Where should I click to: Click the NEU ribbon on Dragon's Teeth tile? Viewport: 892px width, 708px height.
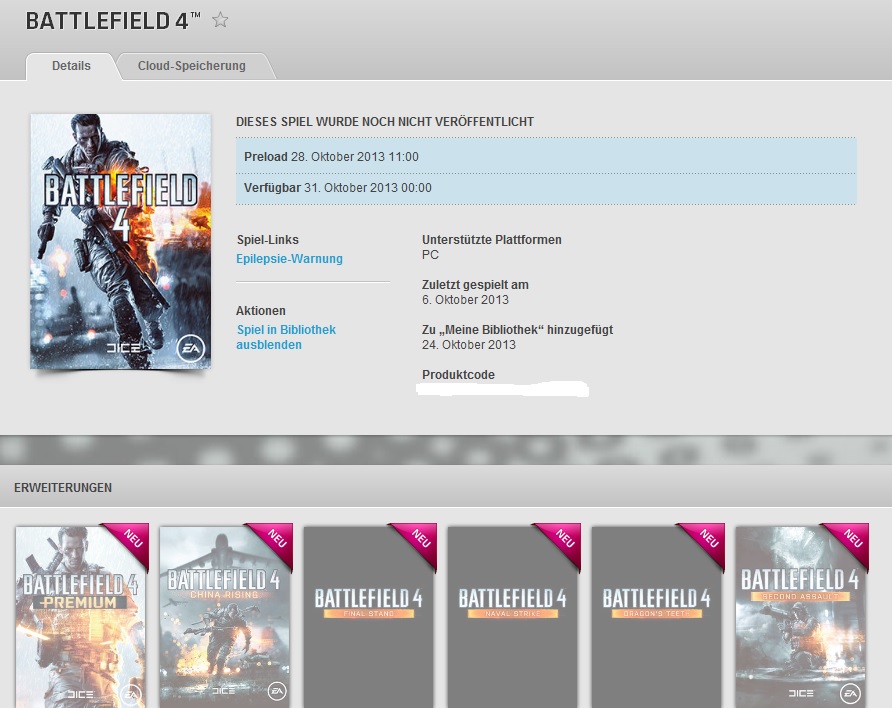(707, 541)
